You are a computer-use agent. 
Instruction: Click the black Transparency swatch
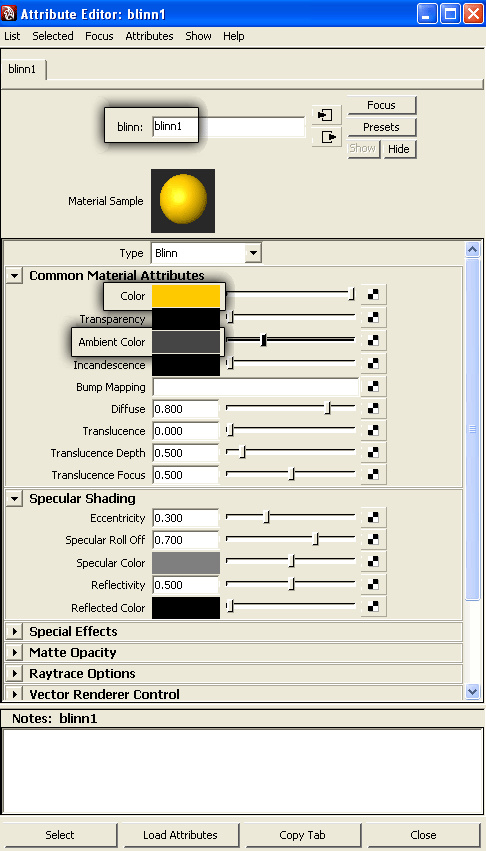[186, 319]
